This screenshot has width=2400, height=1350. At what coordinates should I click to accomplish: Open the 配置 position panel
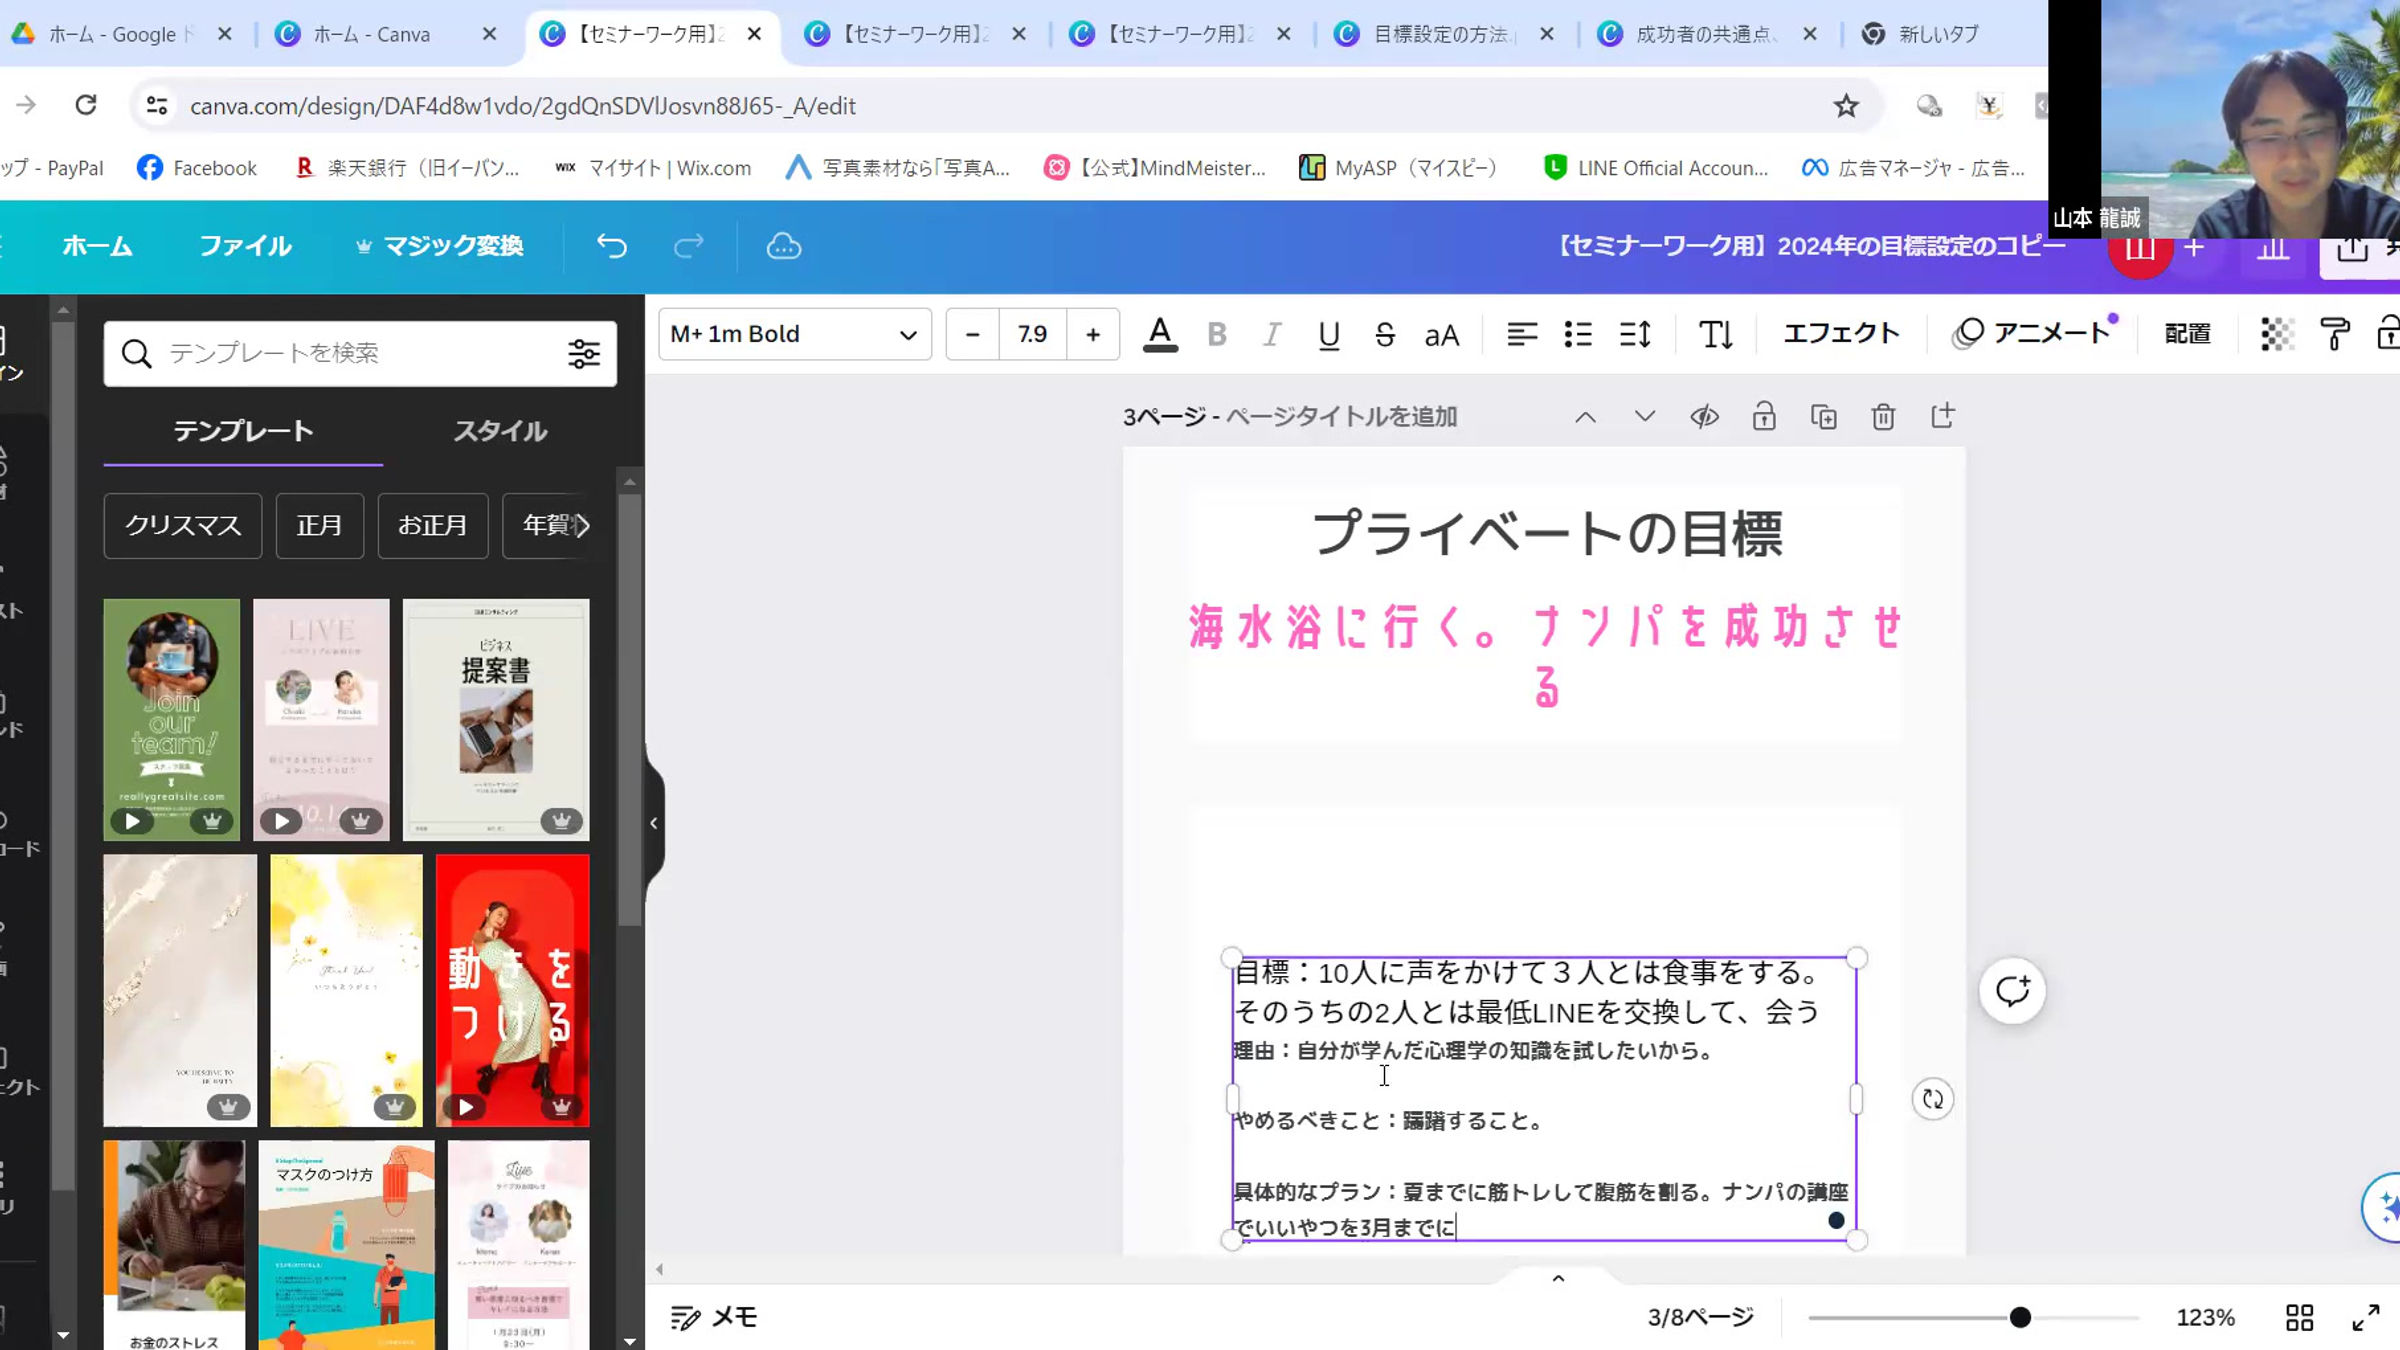click(x=2188, y=334)
